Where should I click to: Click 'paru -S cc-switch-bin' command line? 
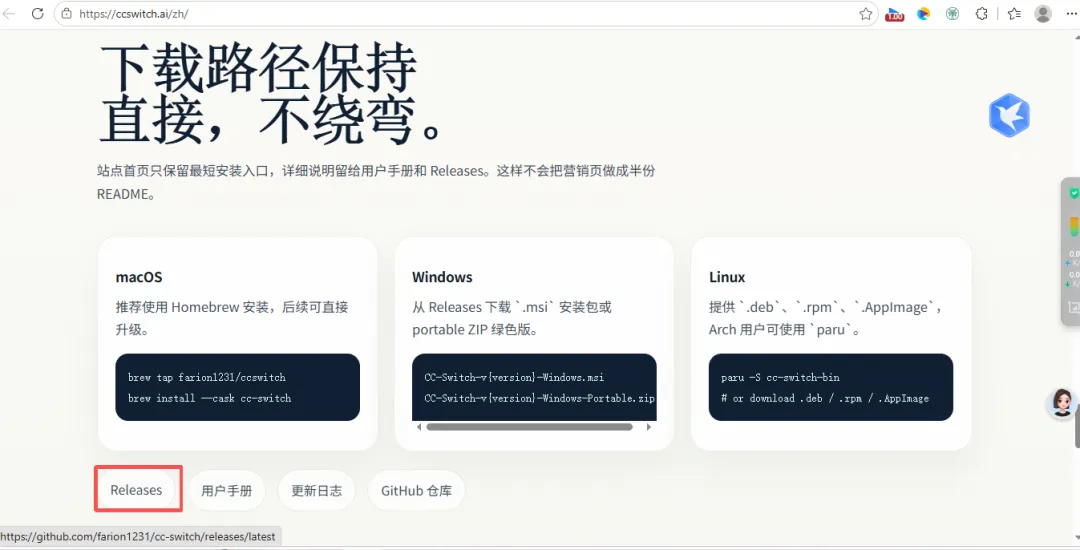pos(780,377)
